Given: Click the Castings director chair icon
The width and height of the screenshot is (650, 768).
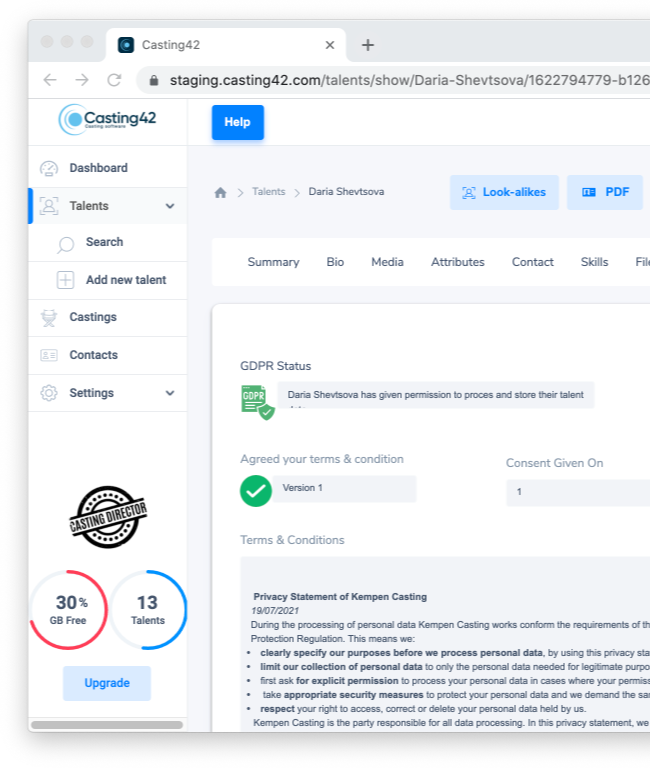Looking at the screenshot, I should coord(49,318).
